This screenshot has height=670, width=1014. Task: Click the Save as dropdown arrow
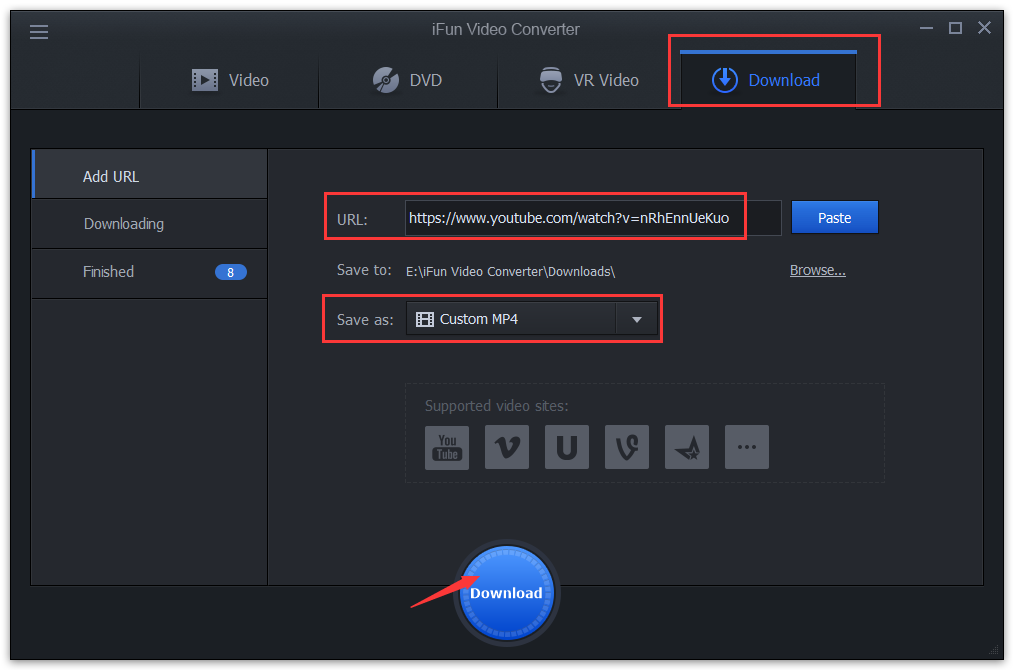pyautogui.click(x=636, y=319)
